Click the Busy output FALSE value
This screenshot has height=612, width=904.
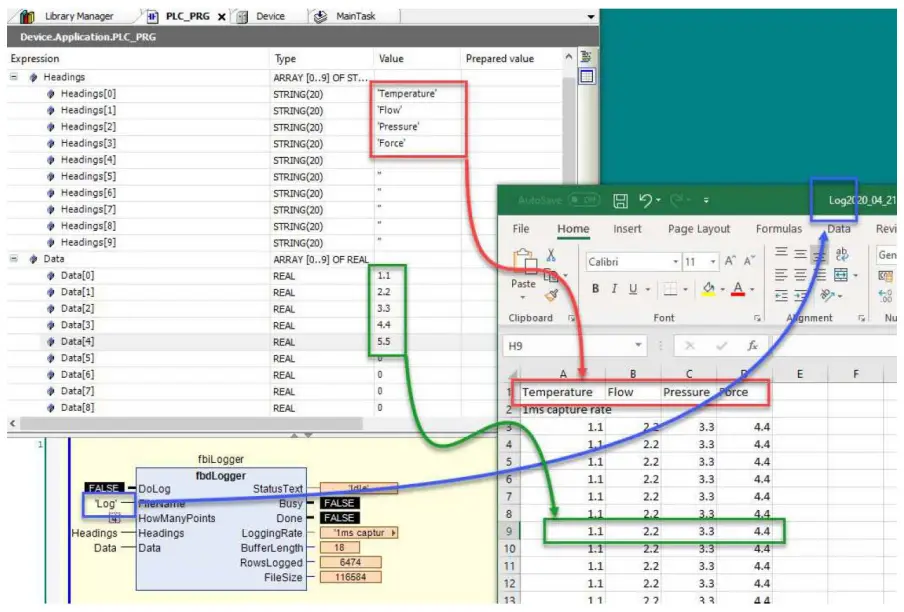[339, 503]
